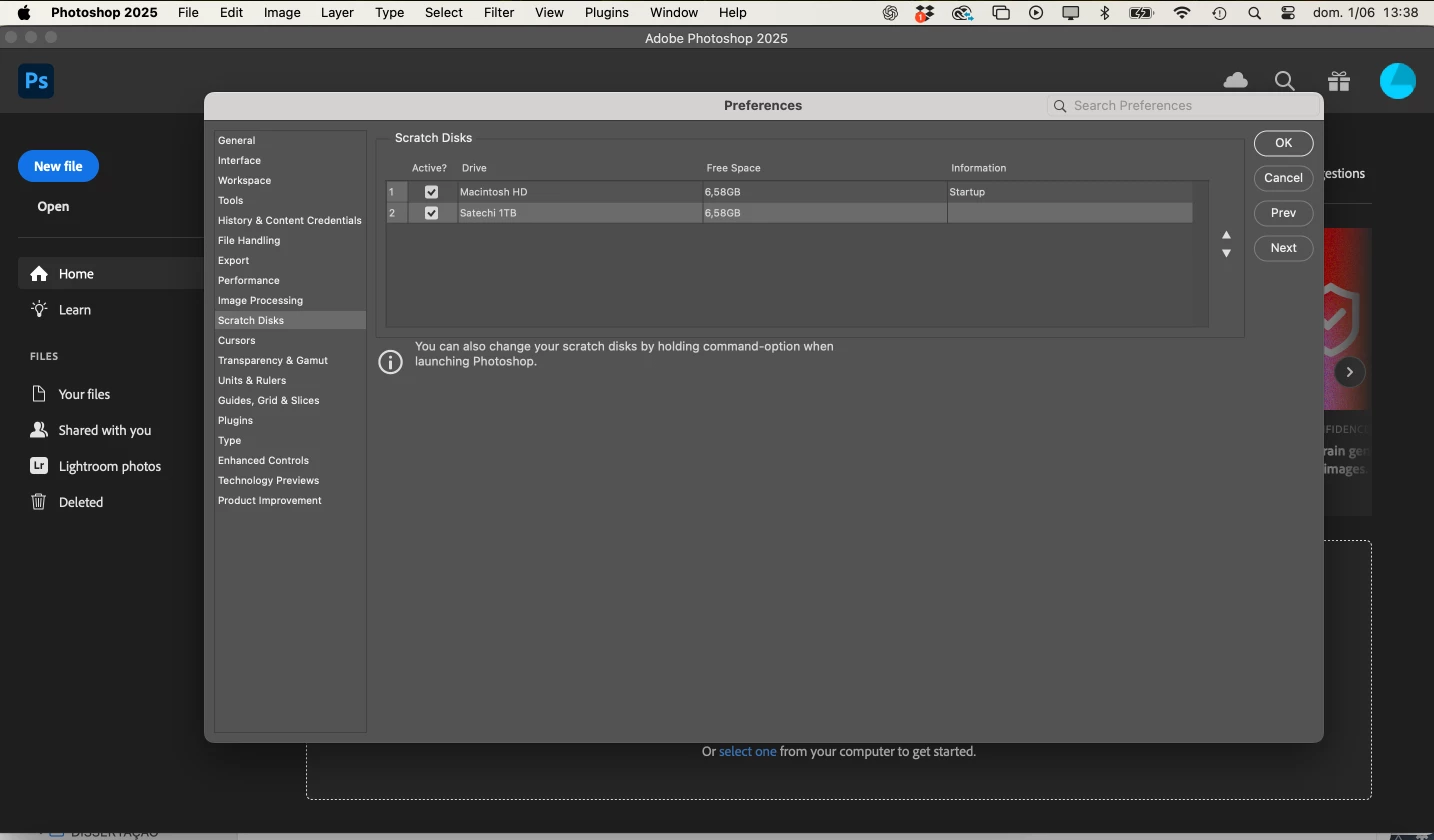Select Units & Rulers category

290,380
